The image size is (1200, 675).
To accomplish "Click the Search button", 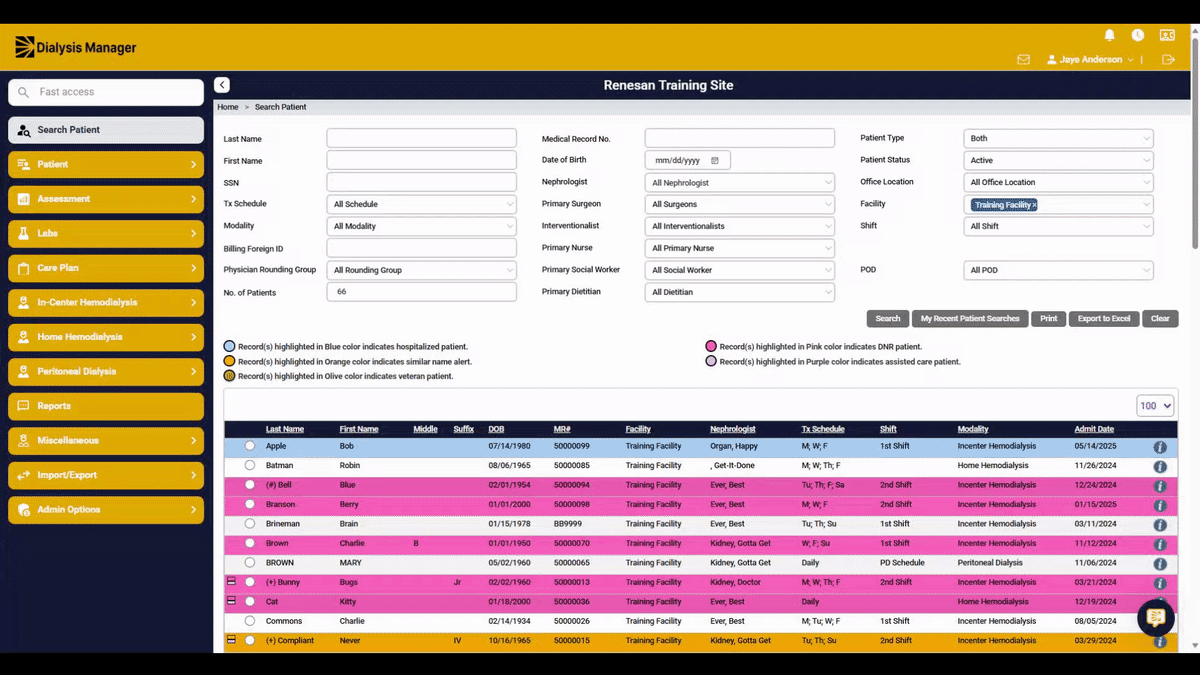I will [x=888, y=318].
